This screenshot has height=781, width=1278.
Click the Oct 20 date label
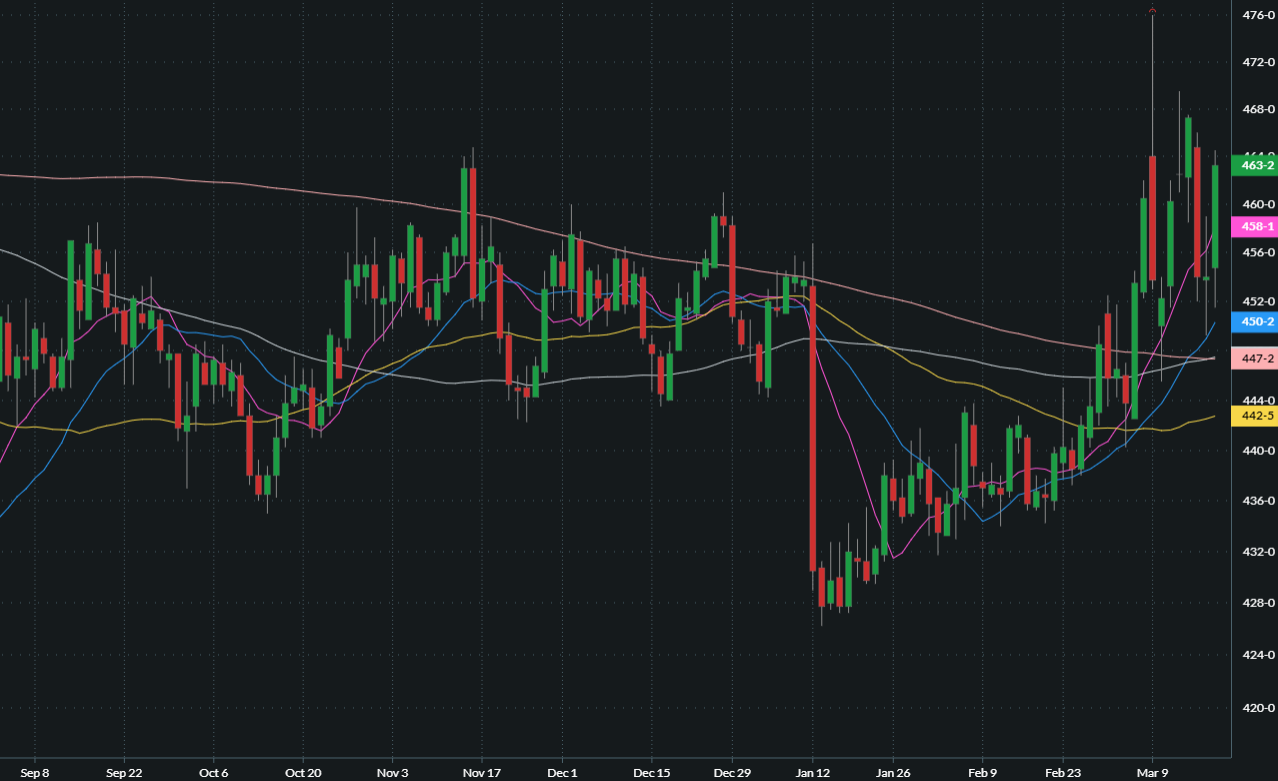(x=303, y=773)
